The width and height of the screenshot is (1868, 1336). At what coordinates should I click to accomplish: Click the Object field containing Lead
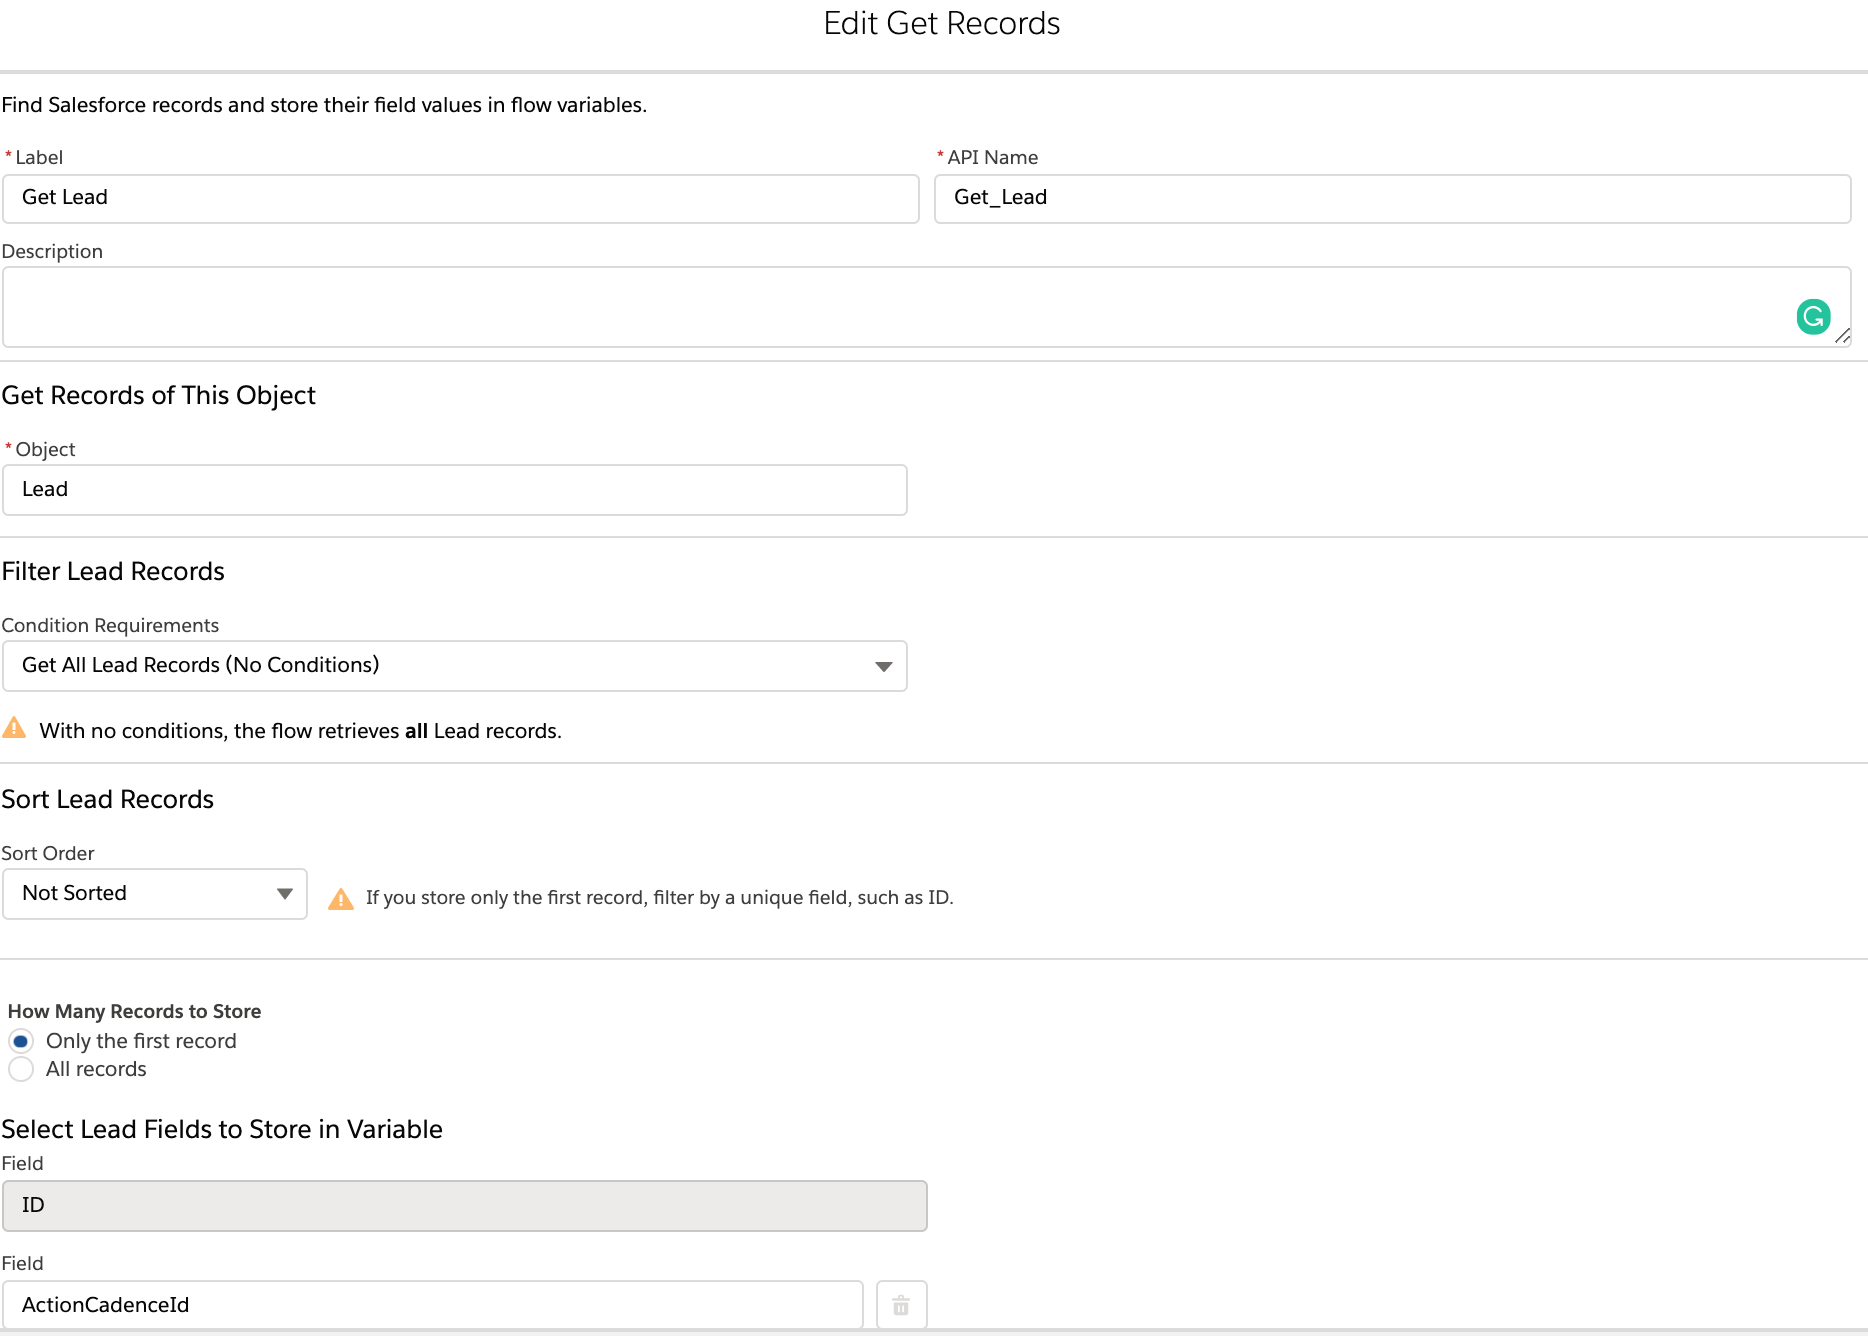[455, 490]
